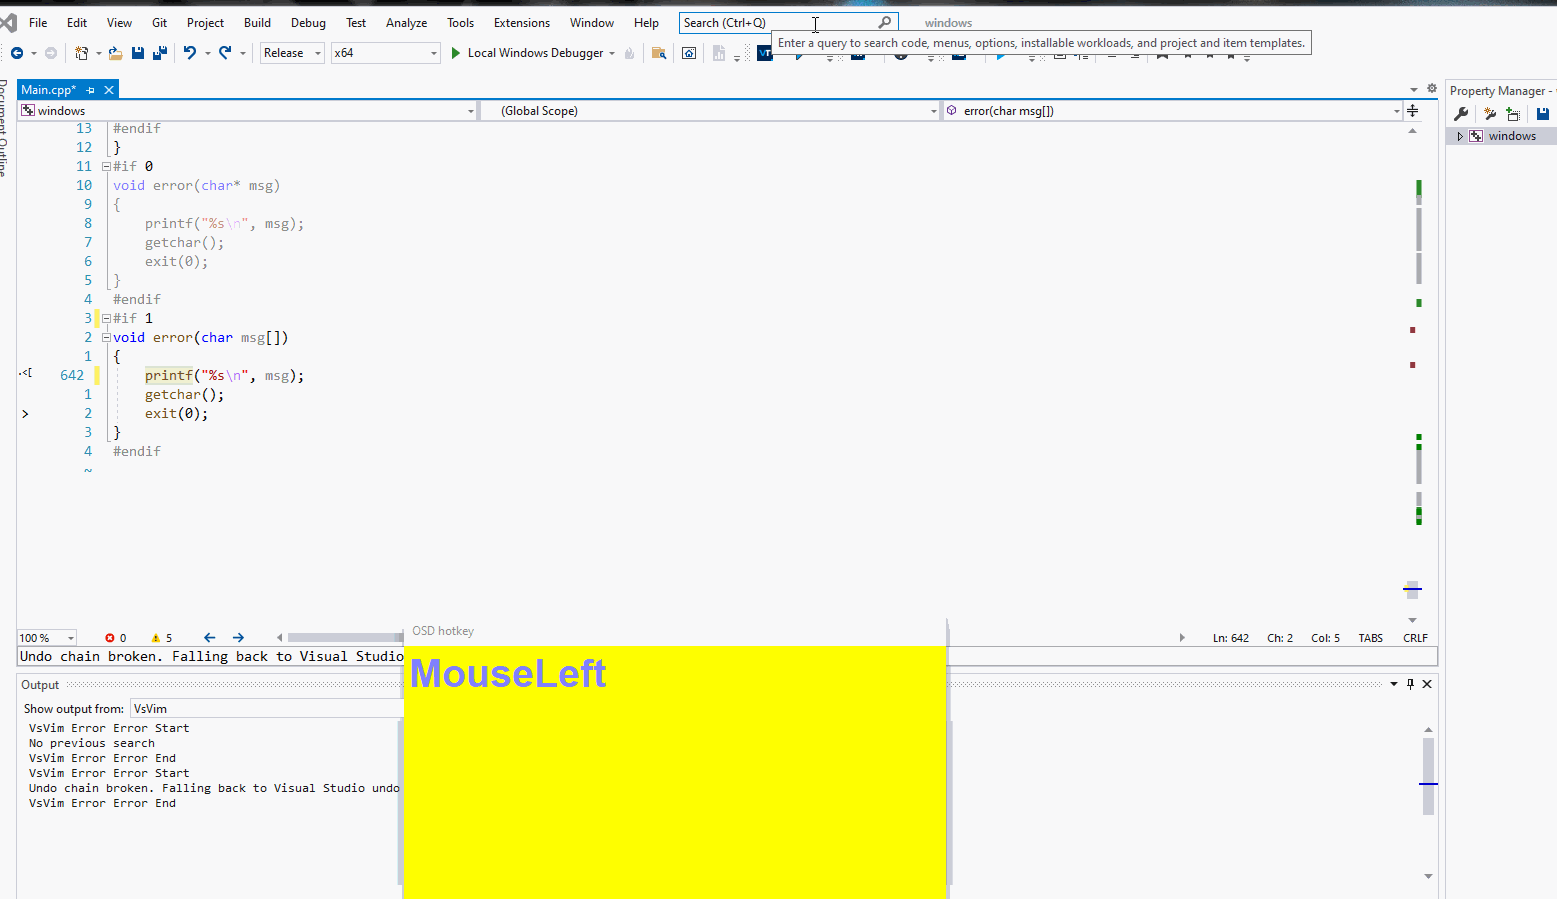Image resolution: width=1557 pixels, height=899 pixels.
Task: Click Add New Project Property Sheet icon
Action: [x=1513, y=114]
